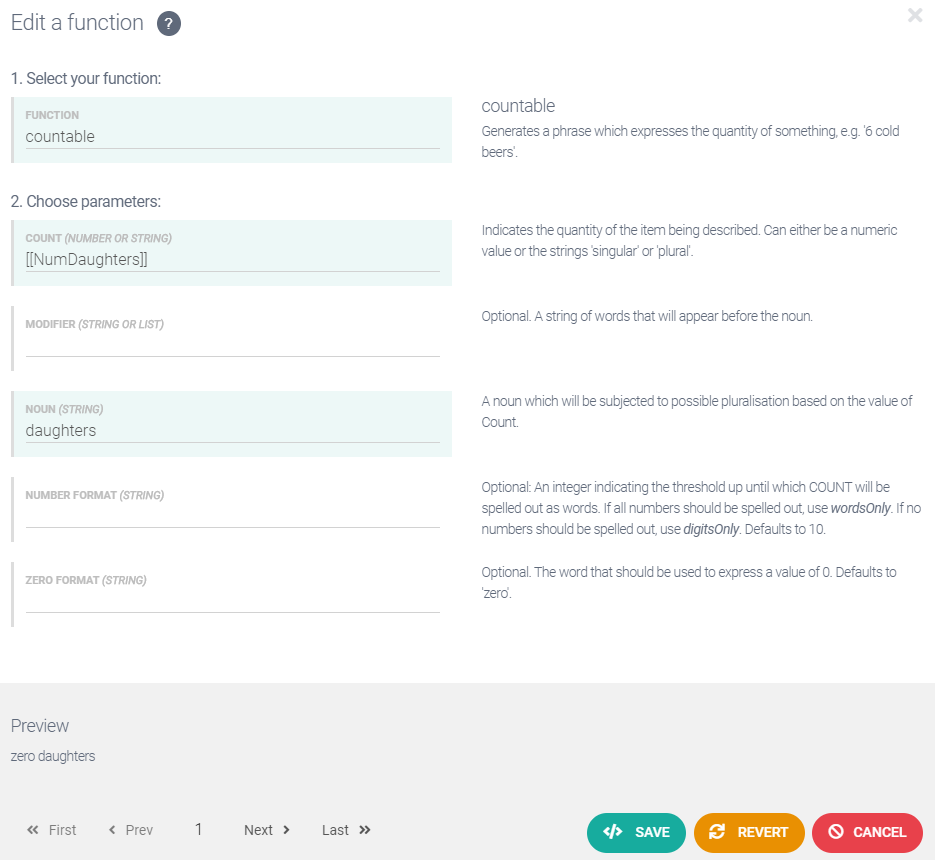Image resolution: width=935 pixels, height=860 pixels.
Task: Close the dialog with X icon
Action: pyautogui.click(x=914, y=15)
